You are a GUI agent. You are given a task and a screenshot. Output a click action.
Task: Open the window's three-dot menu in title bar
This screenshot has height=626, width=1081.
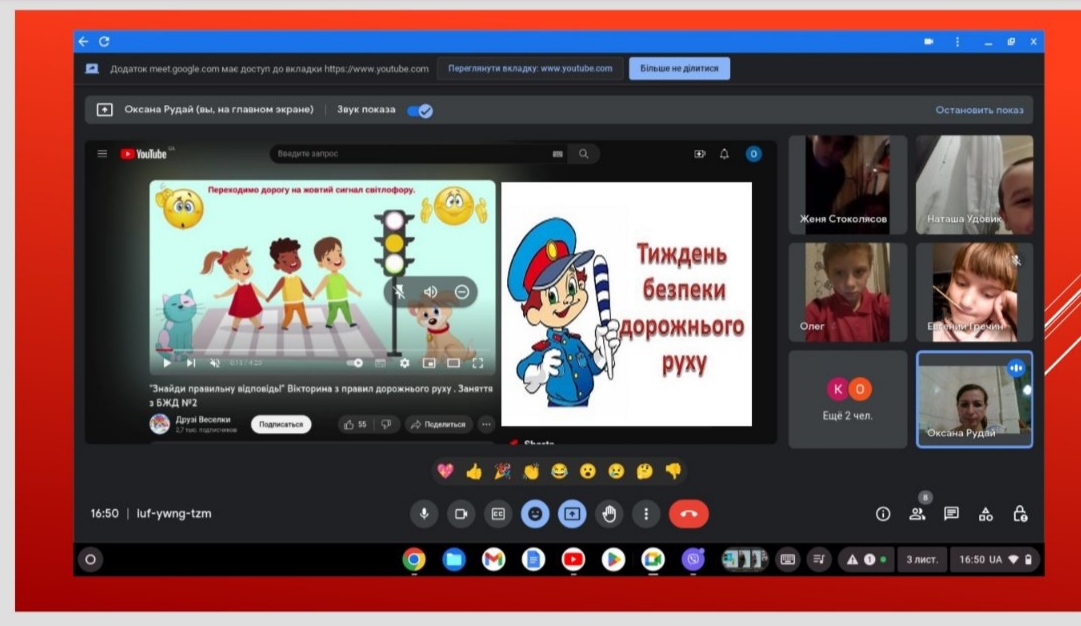957,42
